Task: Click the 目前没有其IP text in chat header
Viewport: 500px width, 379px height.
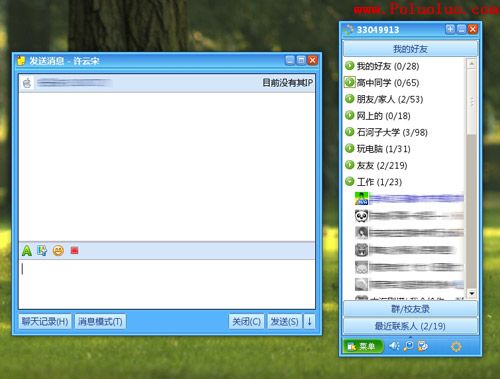Action: (287, 82)
